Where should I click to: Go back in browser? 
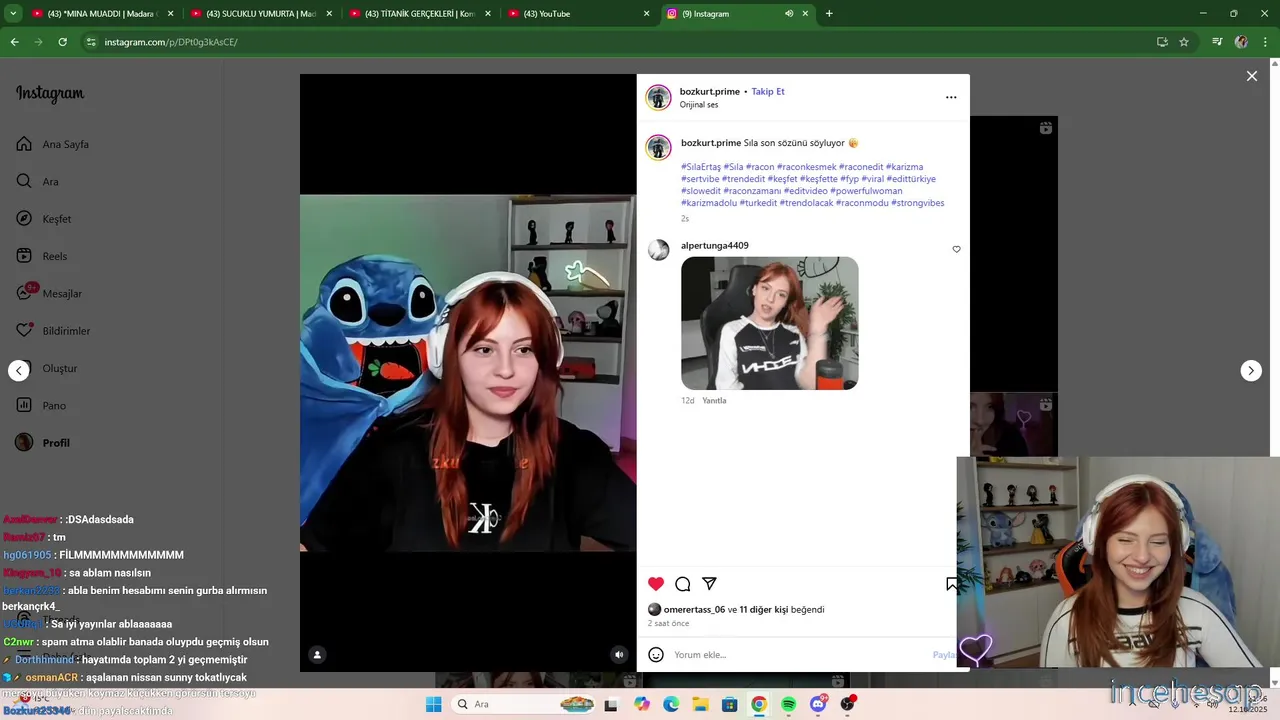click(14, 42)
